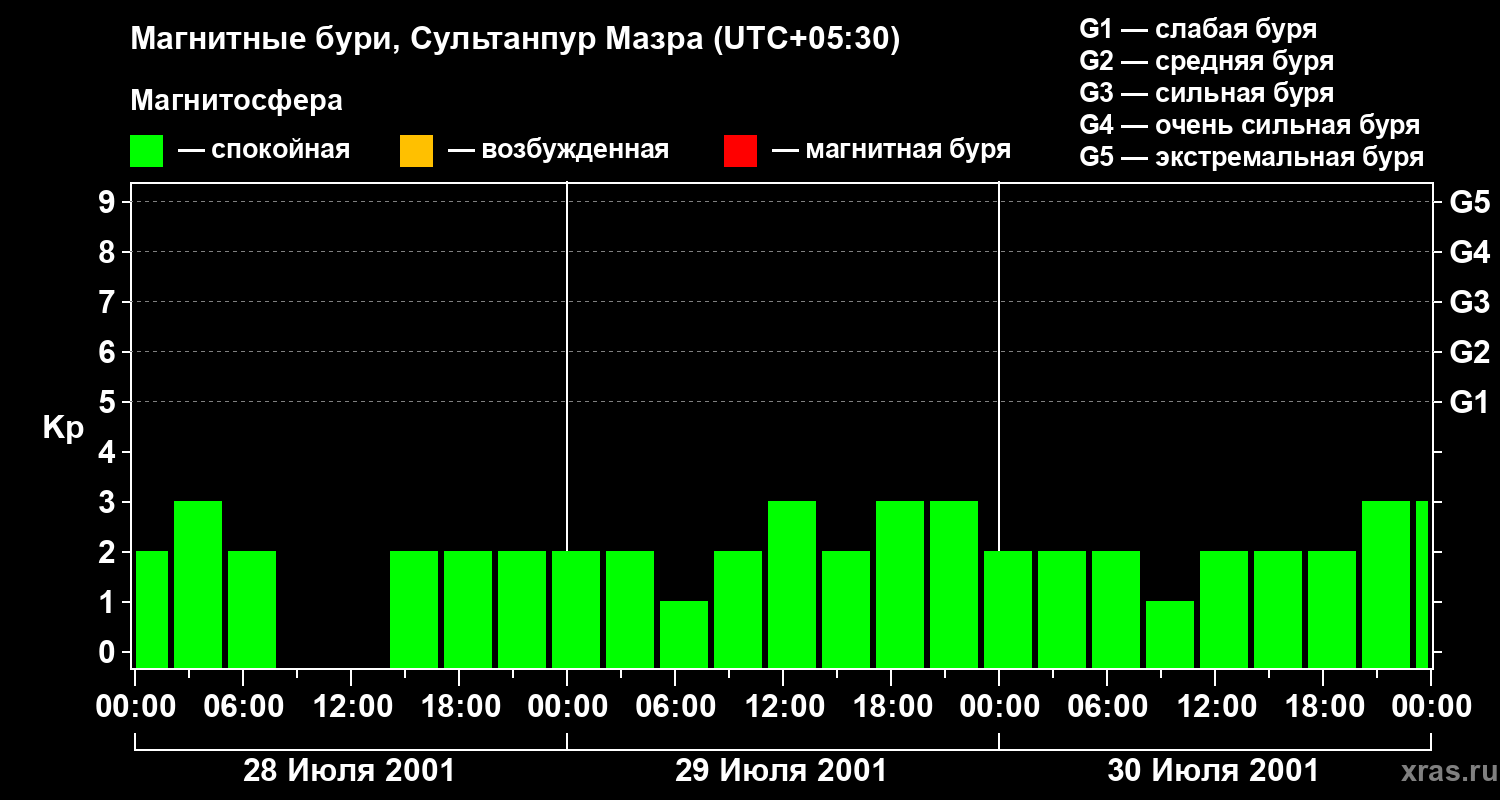Click the '06:00' time label under 30 July
The image size is (1500, 800).
click(x=1106, y=706)
